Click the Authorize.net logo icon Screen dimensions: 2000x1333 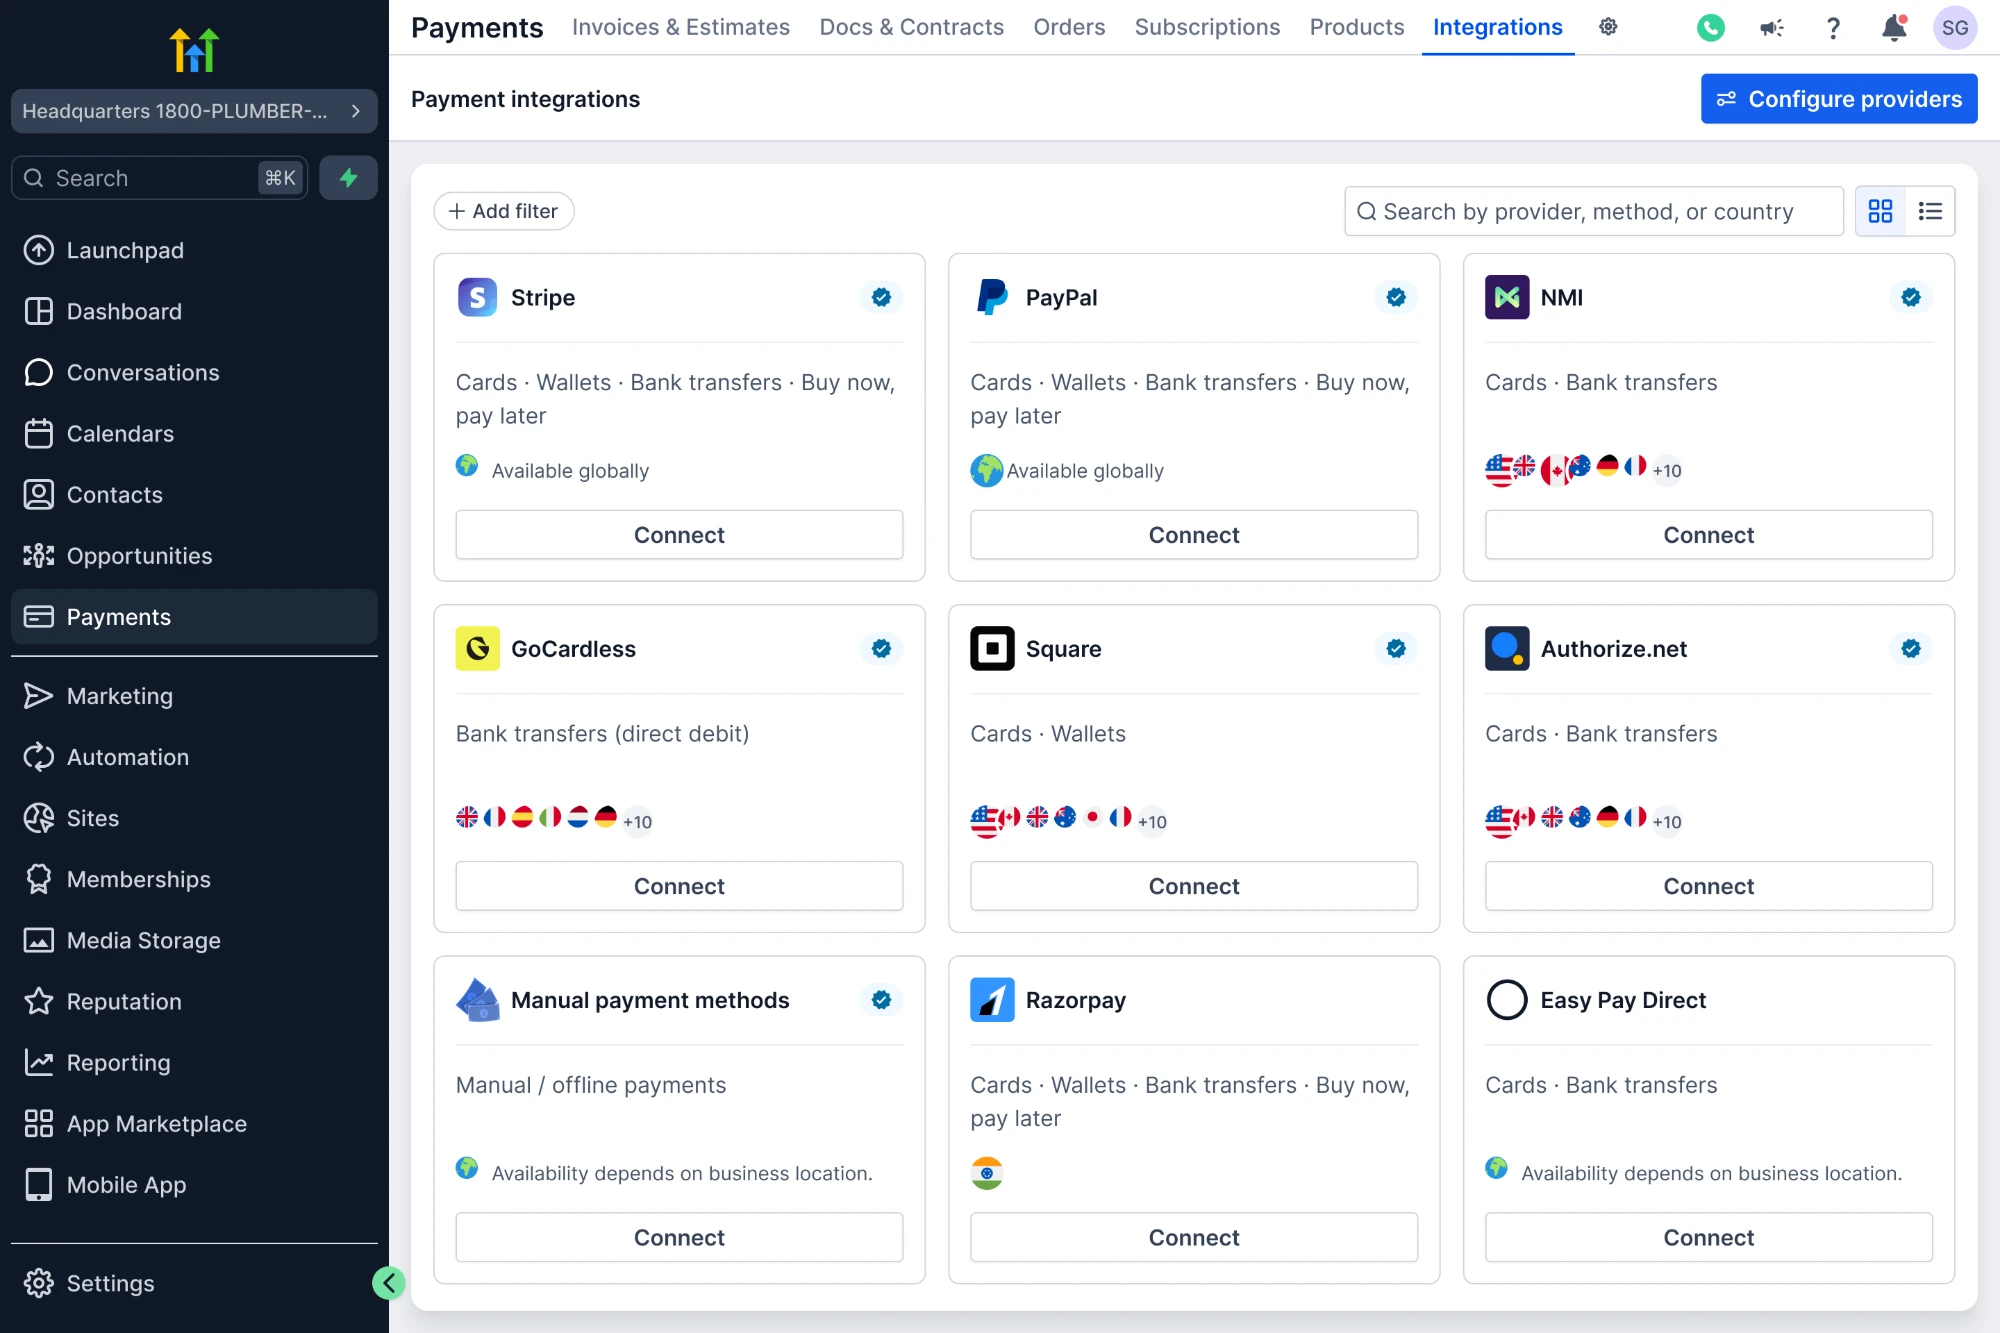click(1507, 648)
